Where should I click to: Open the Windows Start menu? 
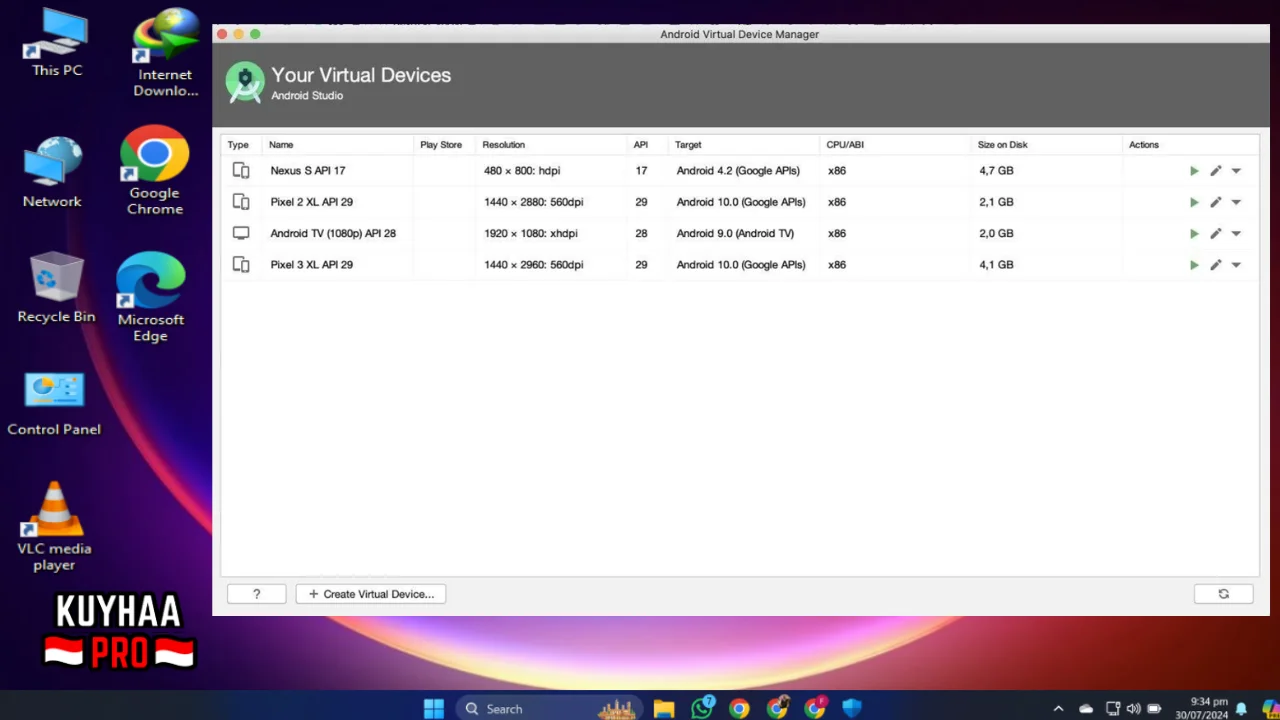click(x=433, y=708)
